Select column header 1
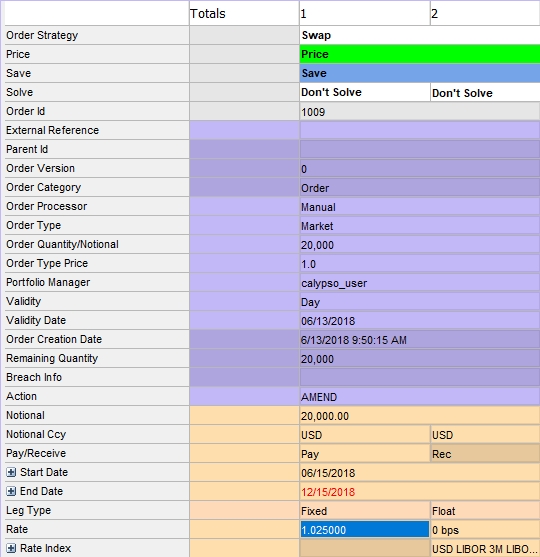Screen dimensions: 540x557 364,13
